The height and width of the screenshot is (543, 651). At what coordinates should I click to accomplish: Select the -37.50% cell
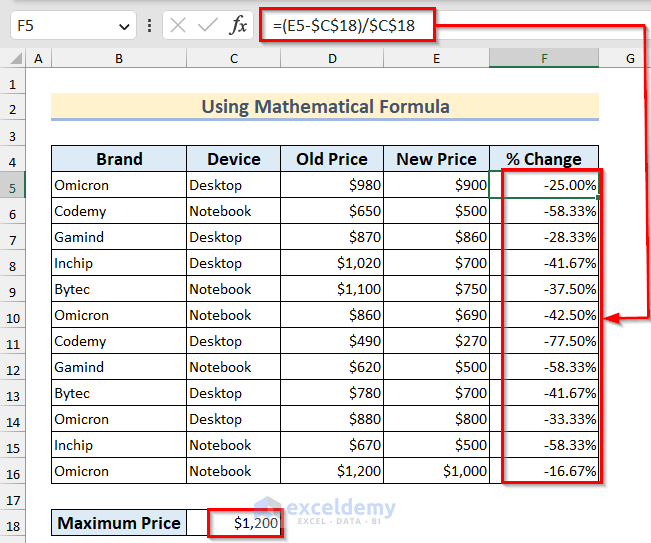(544, 289)
